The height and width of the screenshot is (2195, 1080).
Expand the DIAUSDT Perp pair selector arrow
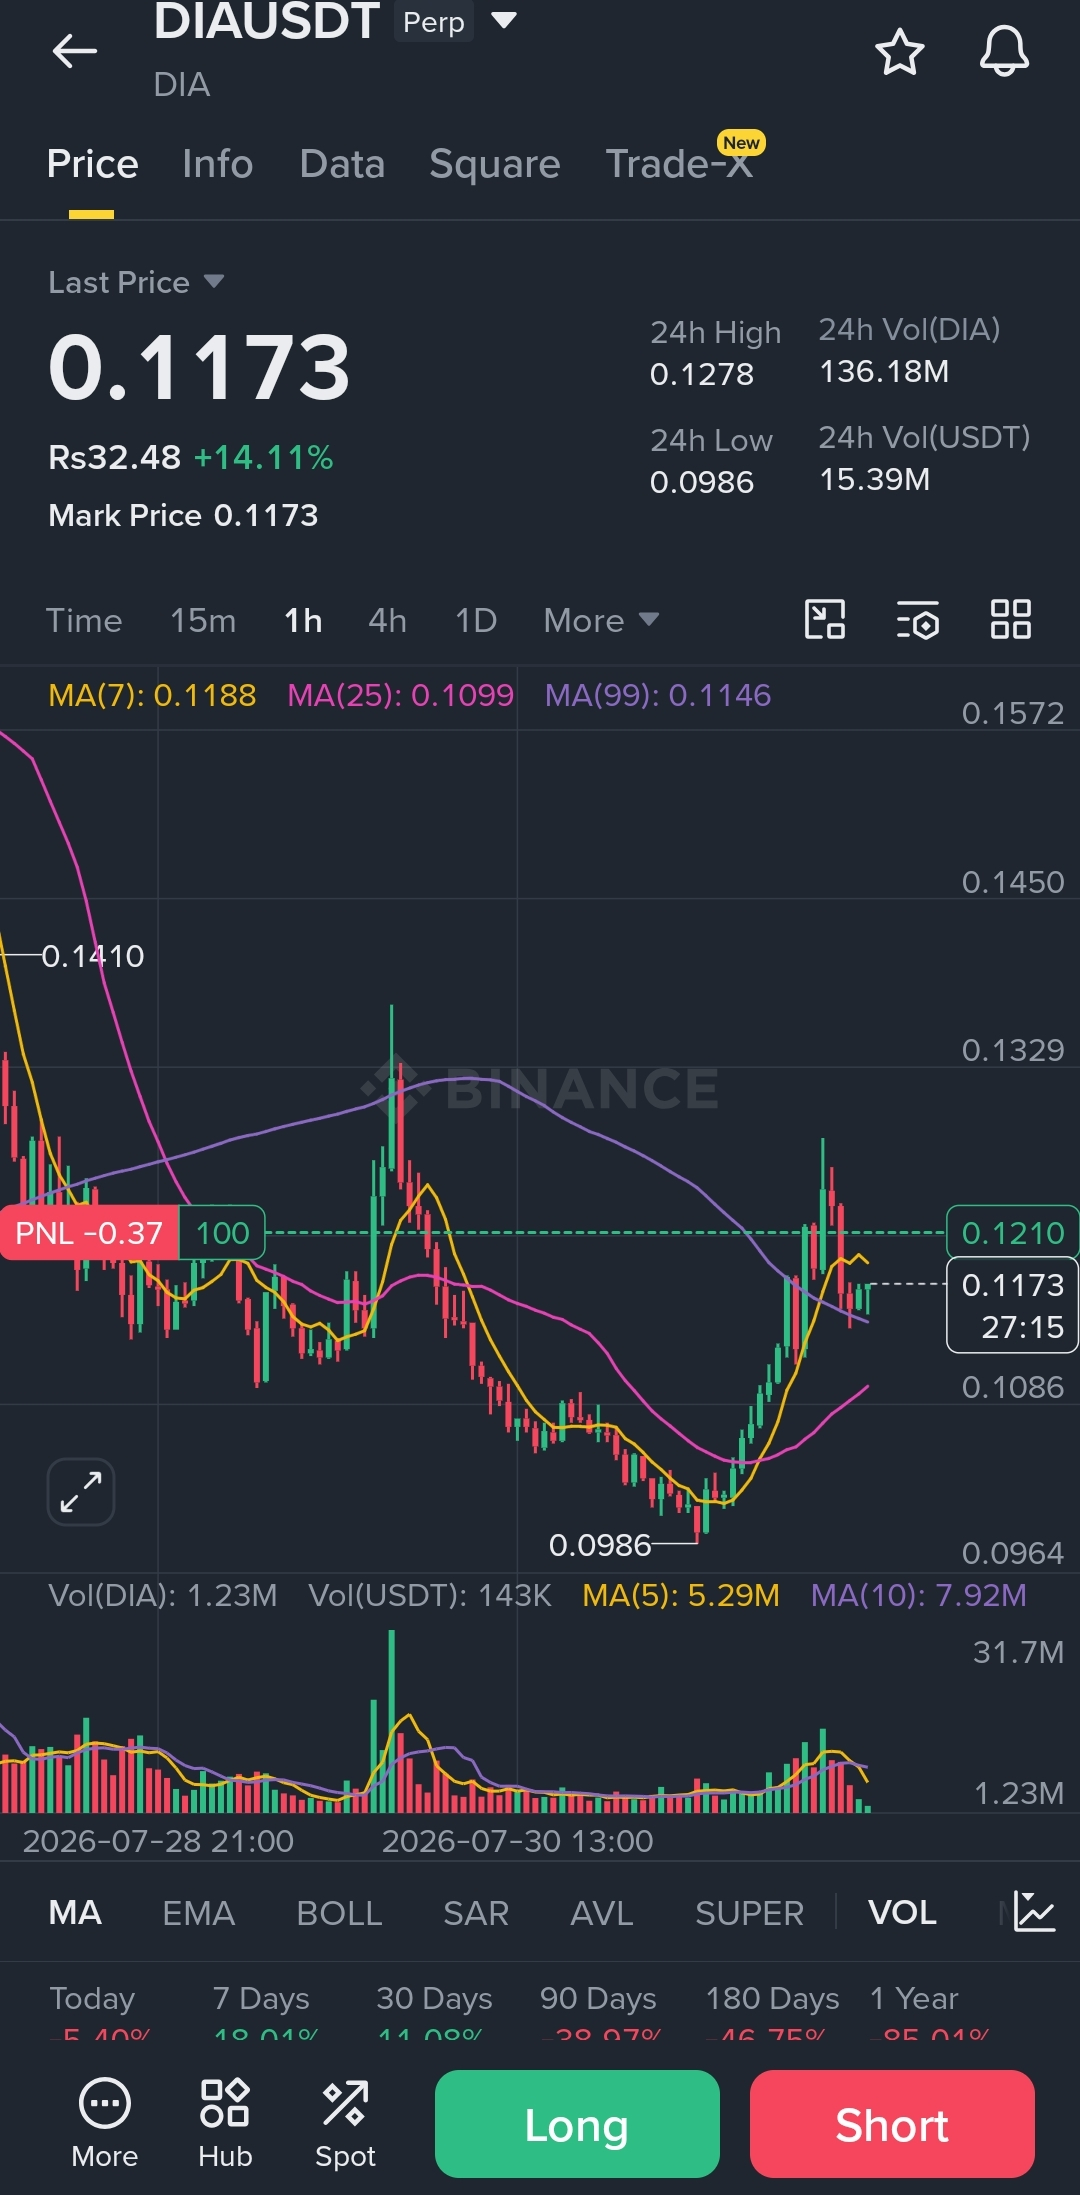coord(504,20)
